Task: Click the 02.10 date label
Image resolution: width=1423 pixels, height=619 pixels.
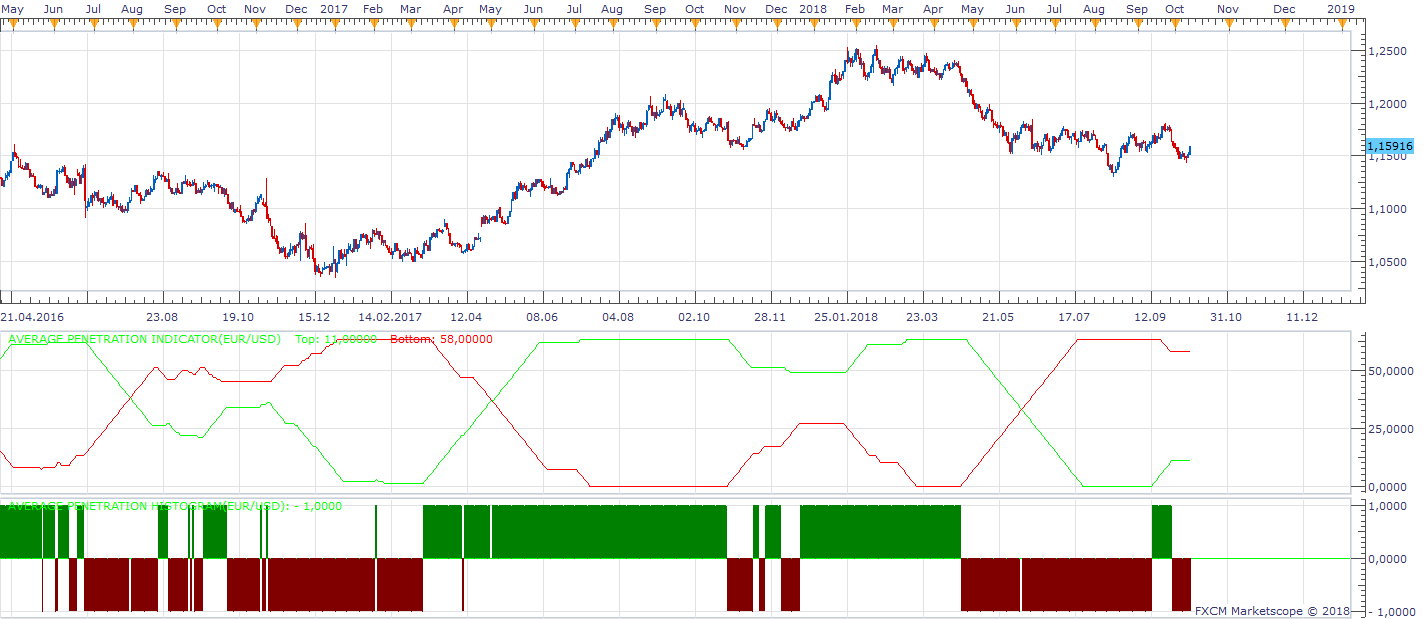Action: click(x=694, y=317)
